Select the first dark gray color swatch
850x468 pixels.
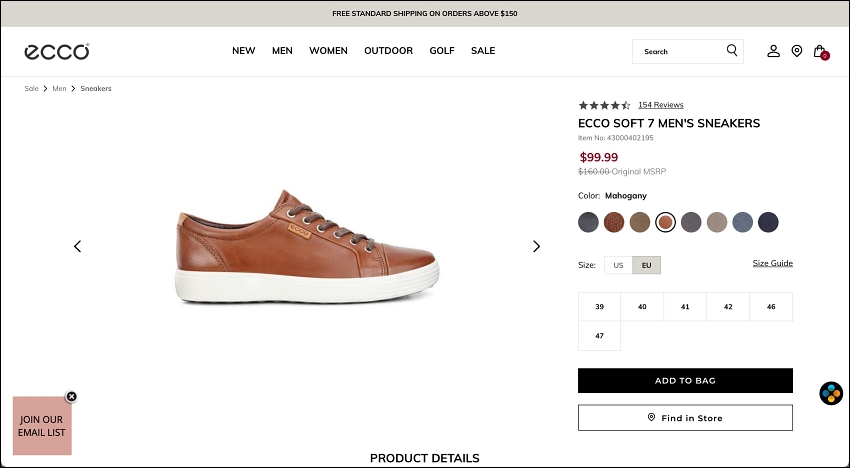pyautogui.click(x=588, y=222)
